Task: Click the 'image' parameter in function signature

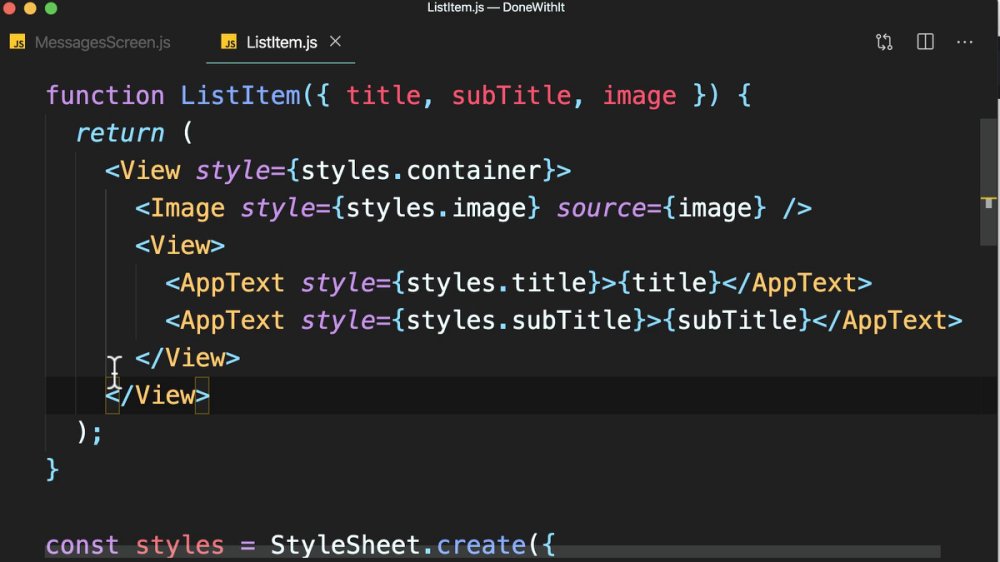Action: (x=640, y=96)
